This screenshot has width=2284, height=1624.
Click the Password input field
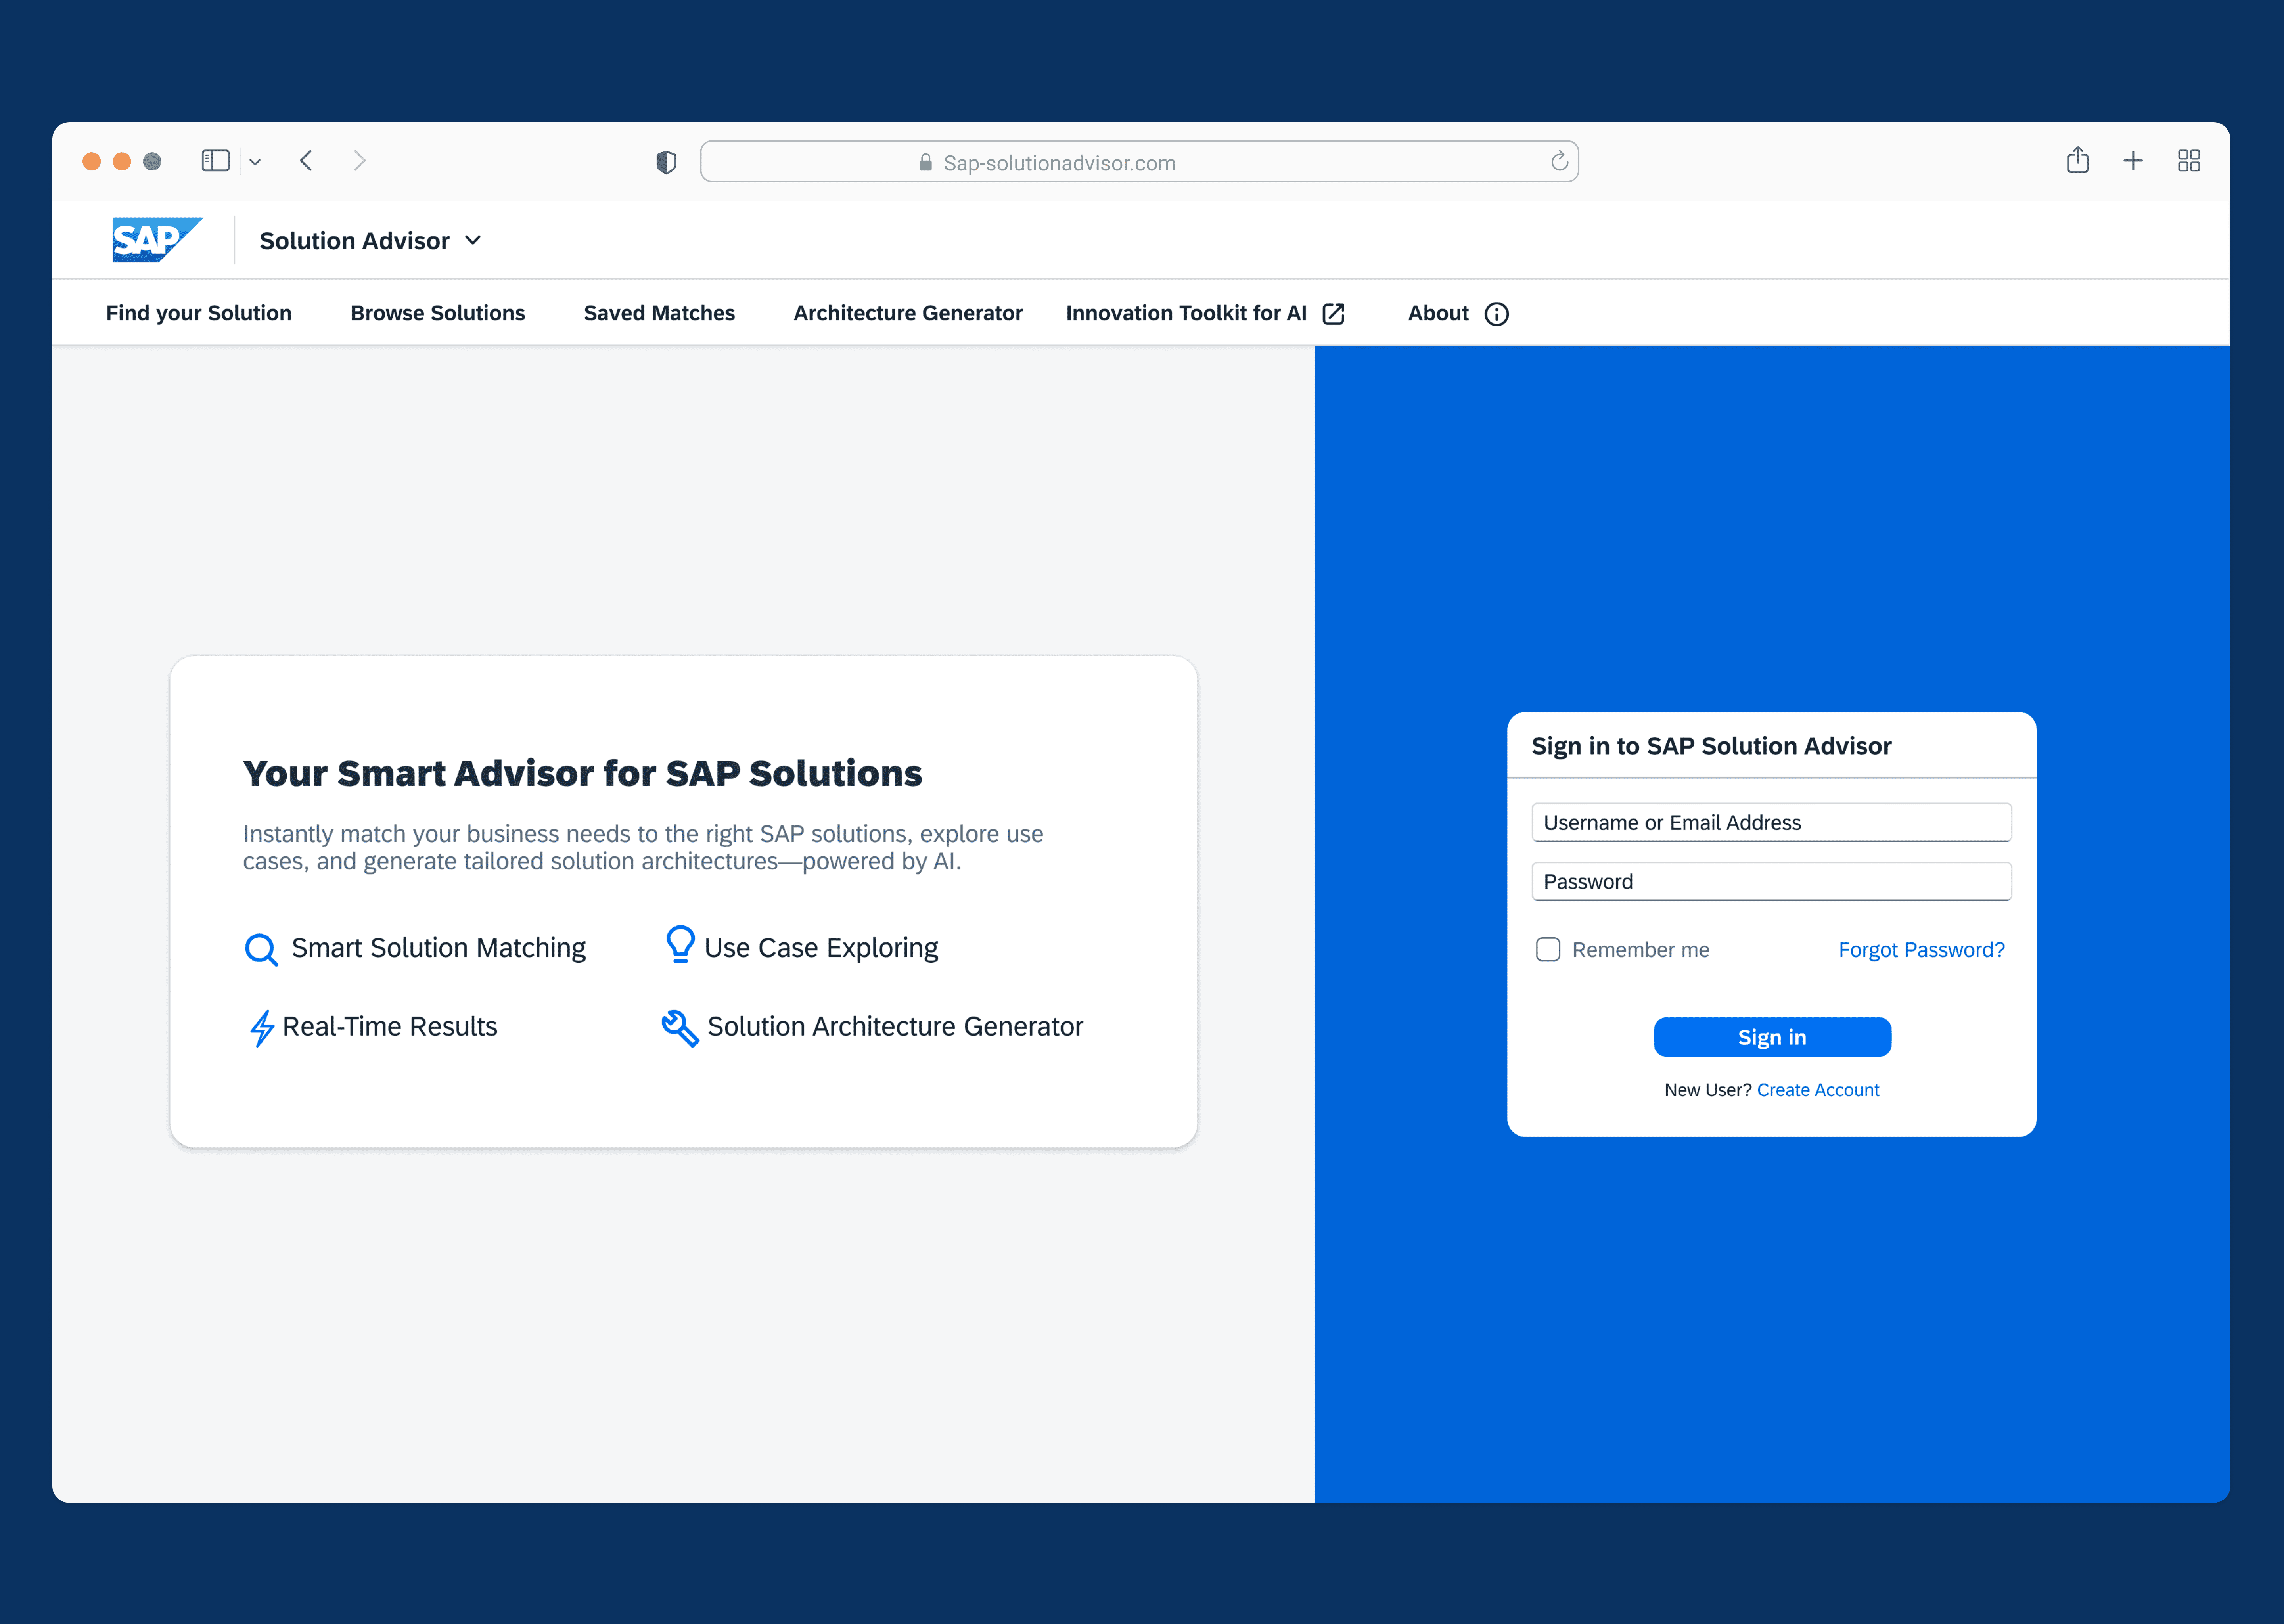pyautogui.click(x=1770, y=881)
